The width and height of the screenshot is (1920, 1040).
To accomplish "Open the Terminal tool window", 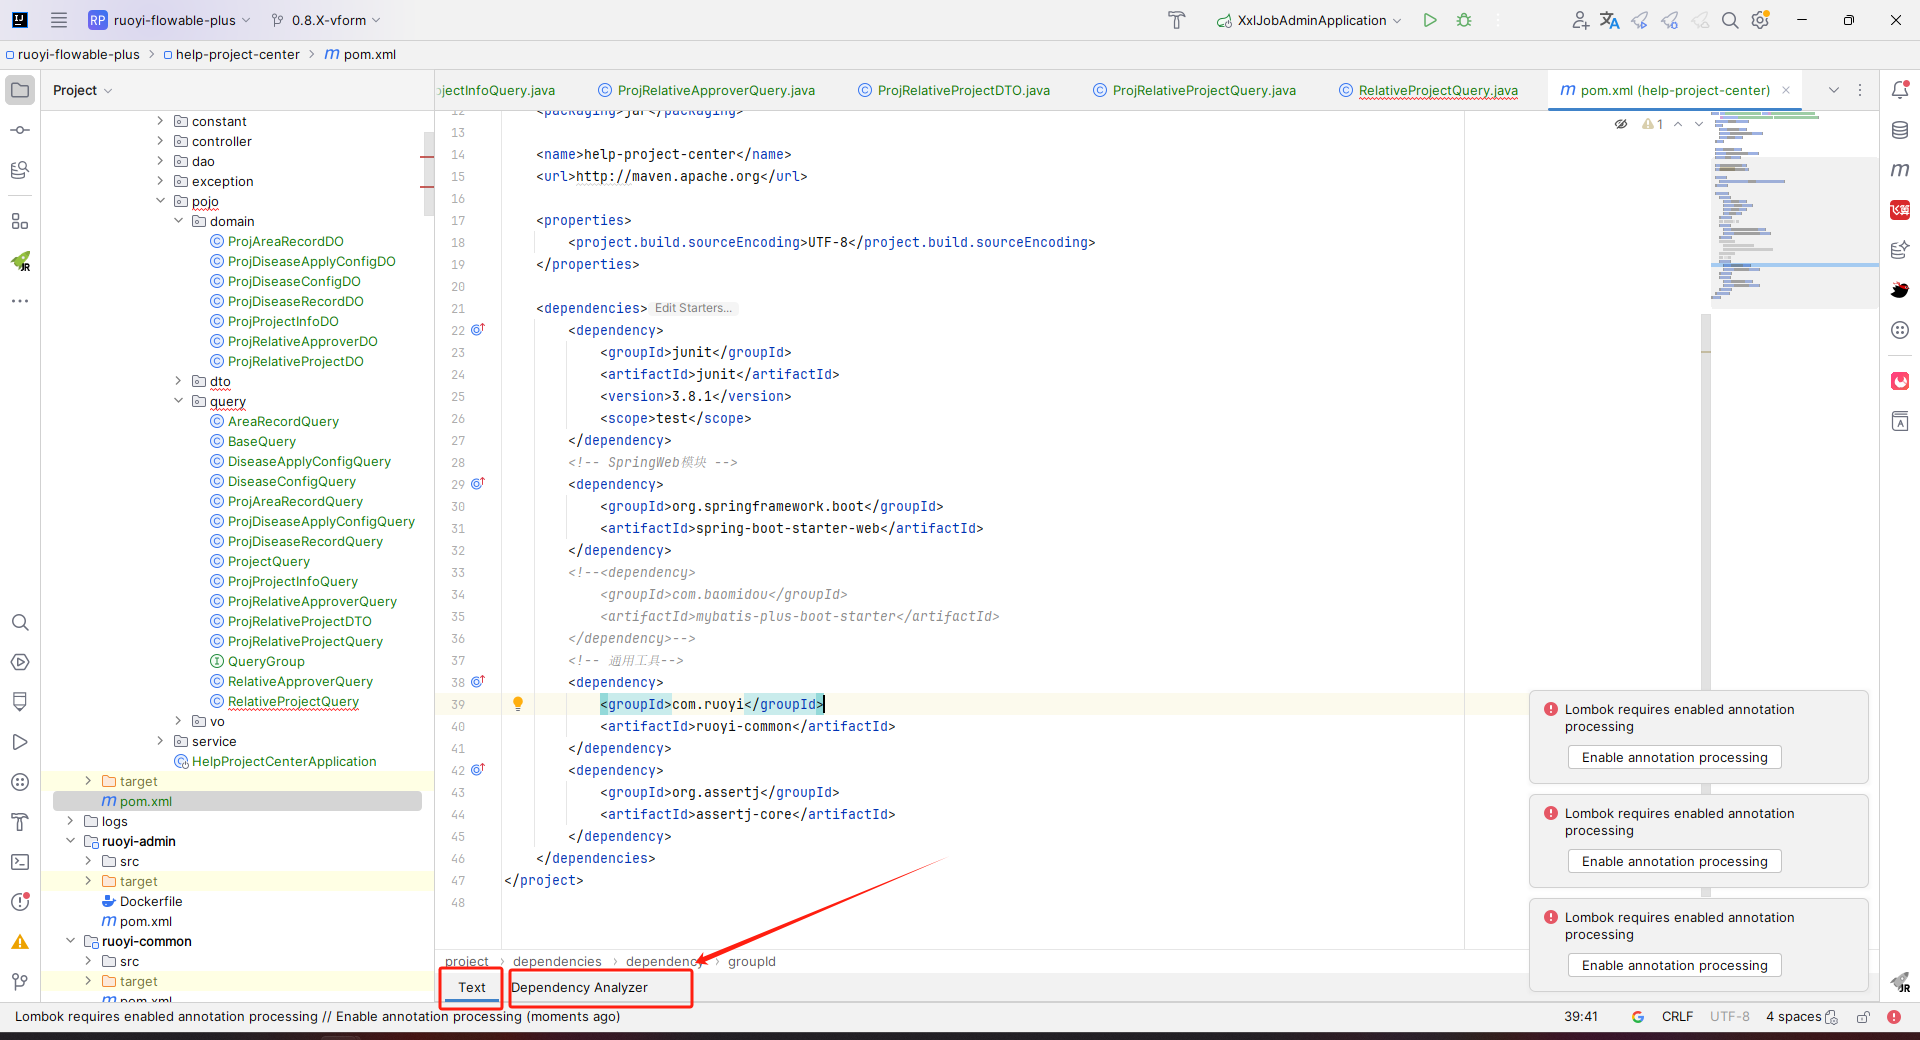I will coord(20,862).
